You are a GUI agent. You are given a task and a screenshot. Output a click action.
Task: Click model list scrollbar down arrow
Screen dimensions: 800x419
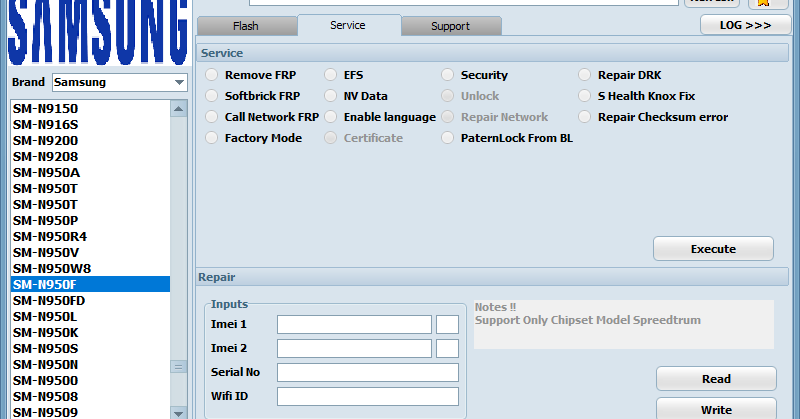[x=179, y=413]
